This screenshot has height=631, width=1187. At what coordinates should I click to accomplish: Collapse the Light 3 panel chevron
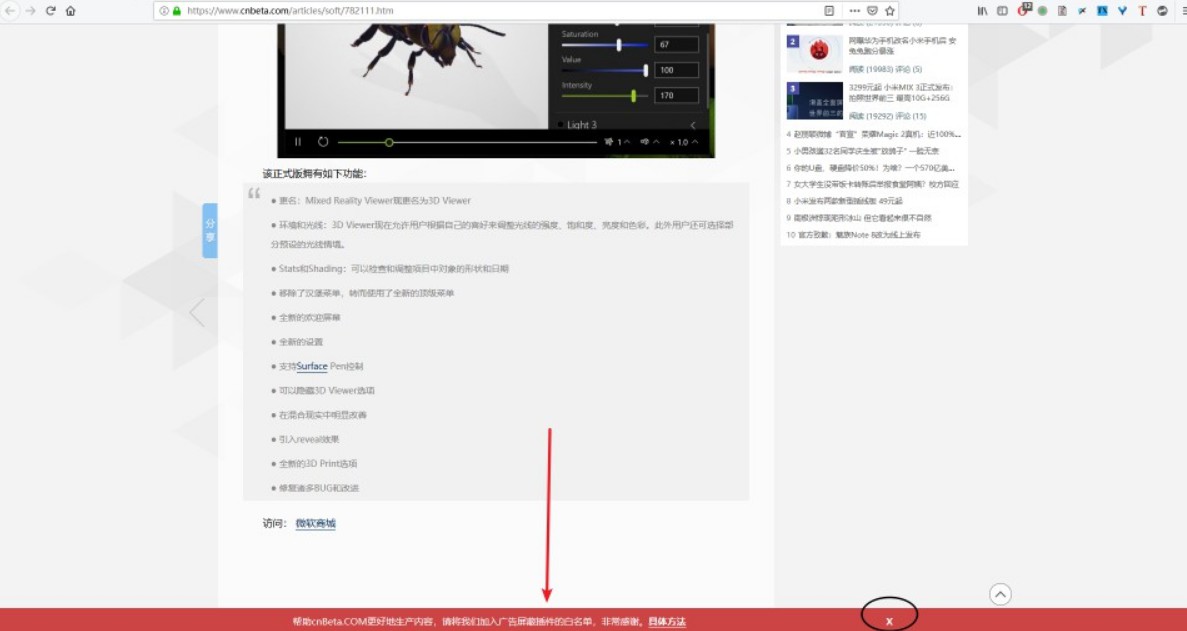693,125
